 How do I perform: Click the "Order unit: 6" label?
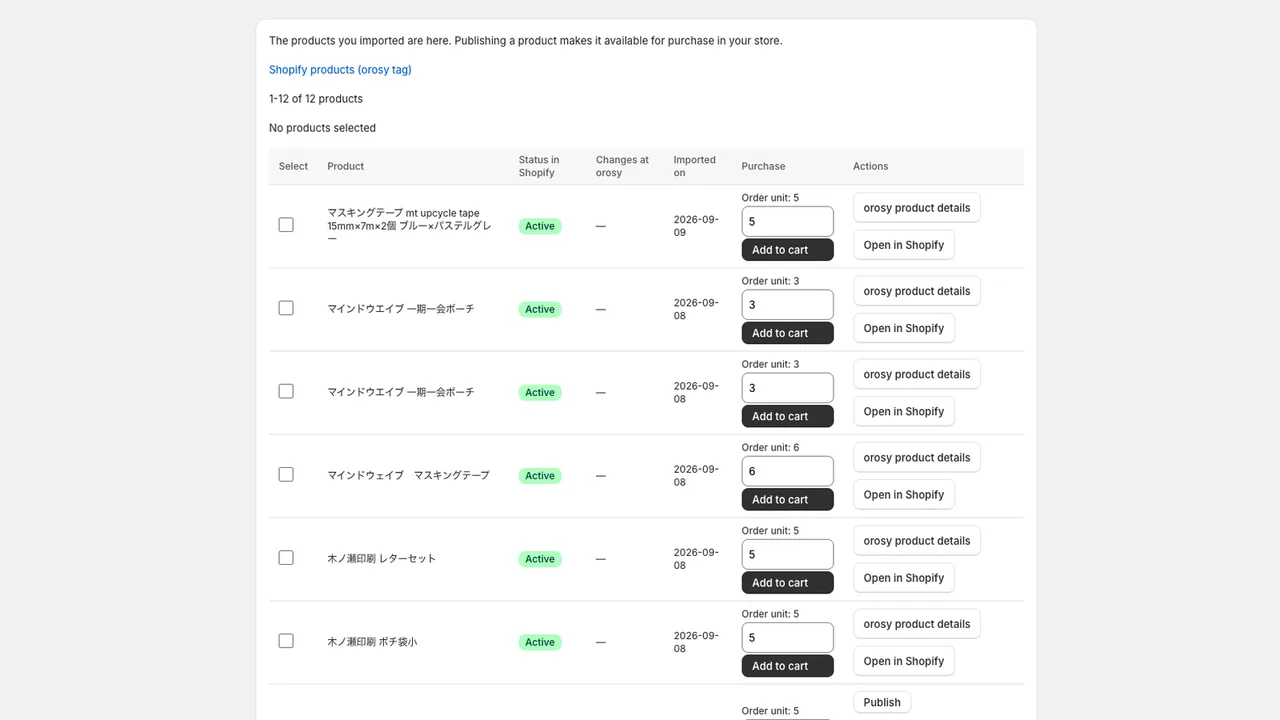click(770, 447)
